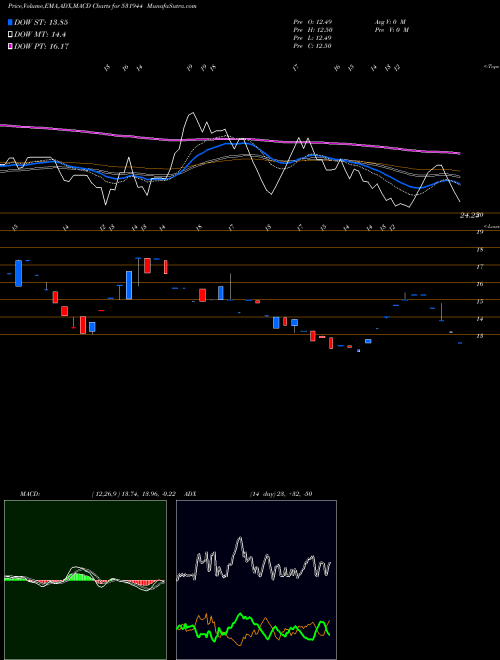
Task: Select the 'DOW MT: 14.4' legend text
Action: coord(40,35)
